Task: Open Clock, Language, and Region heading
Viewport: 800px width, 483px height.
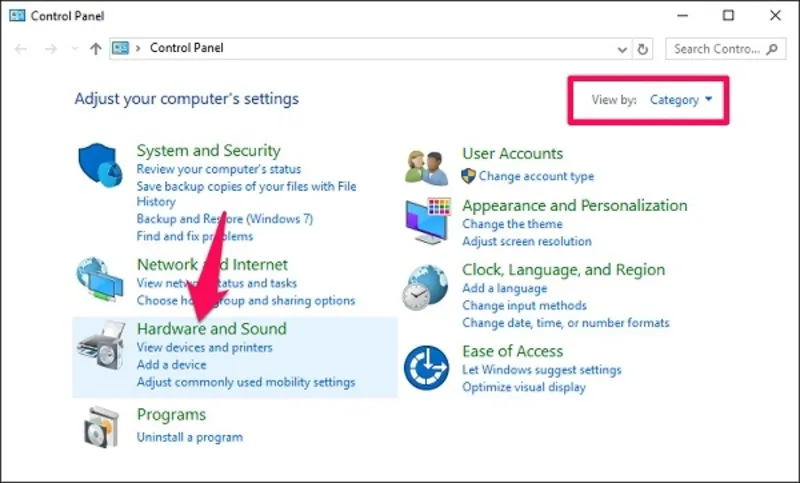Action: click(x=563, y=270)
